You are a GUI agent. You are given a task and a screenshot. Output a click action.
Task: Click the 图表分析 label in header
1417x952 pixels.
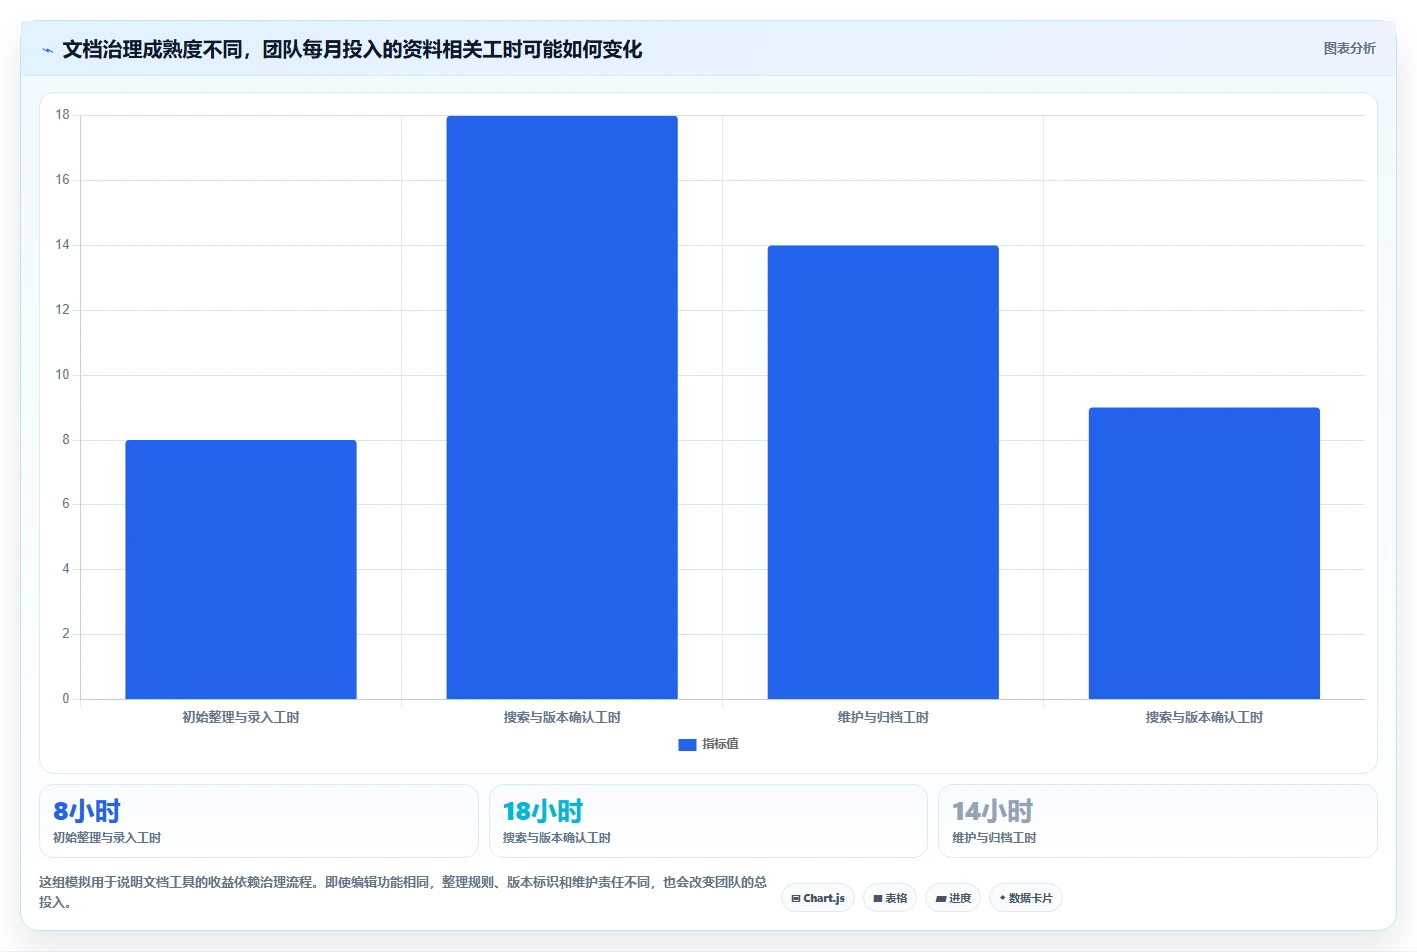[1349, 48]
